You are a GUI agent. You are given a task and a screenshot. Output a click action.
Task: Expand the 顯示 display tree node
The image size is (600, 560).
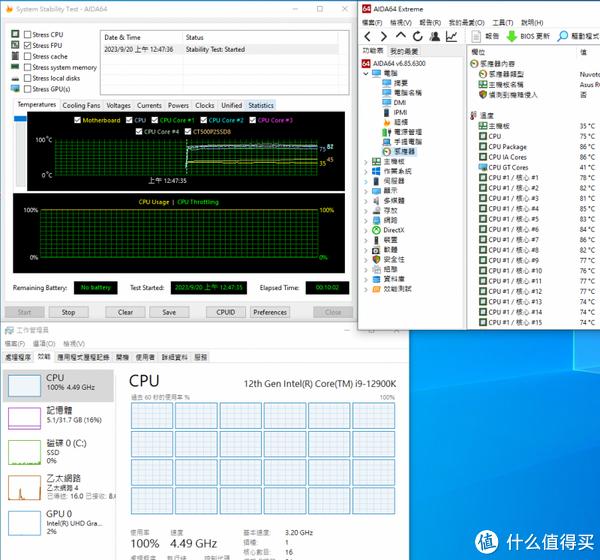pyautogui.click(x=366, y=191)
